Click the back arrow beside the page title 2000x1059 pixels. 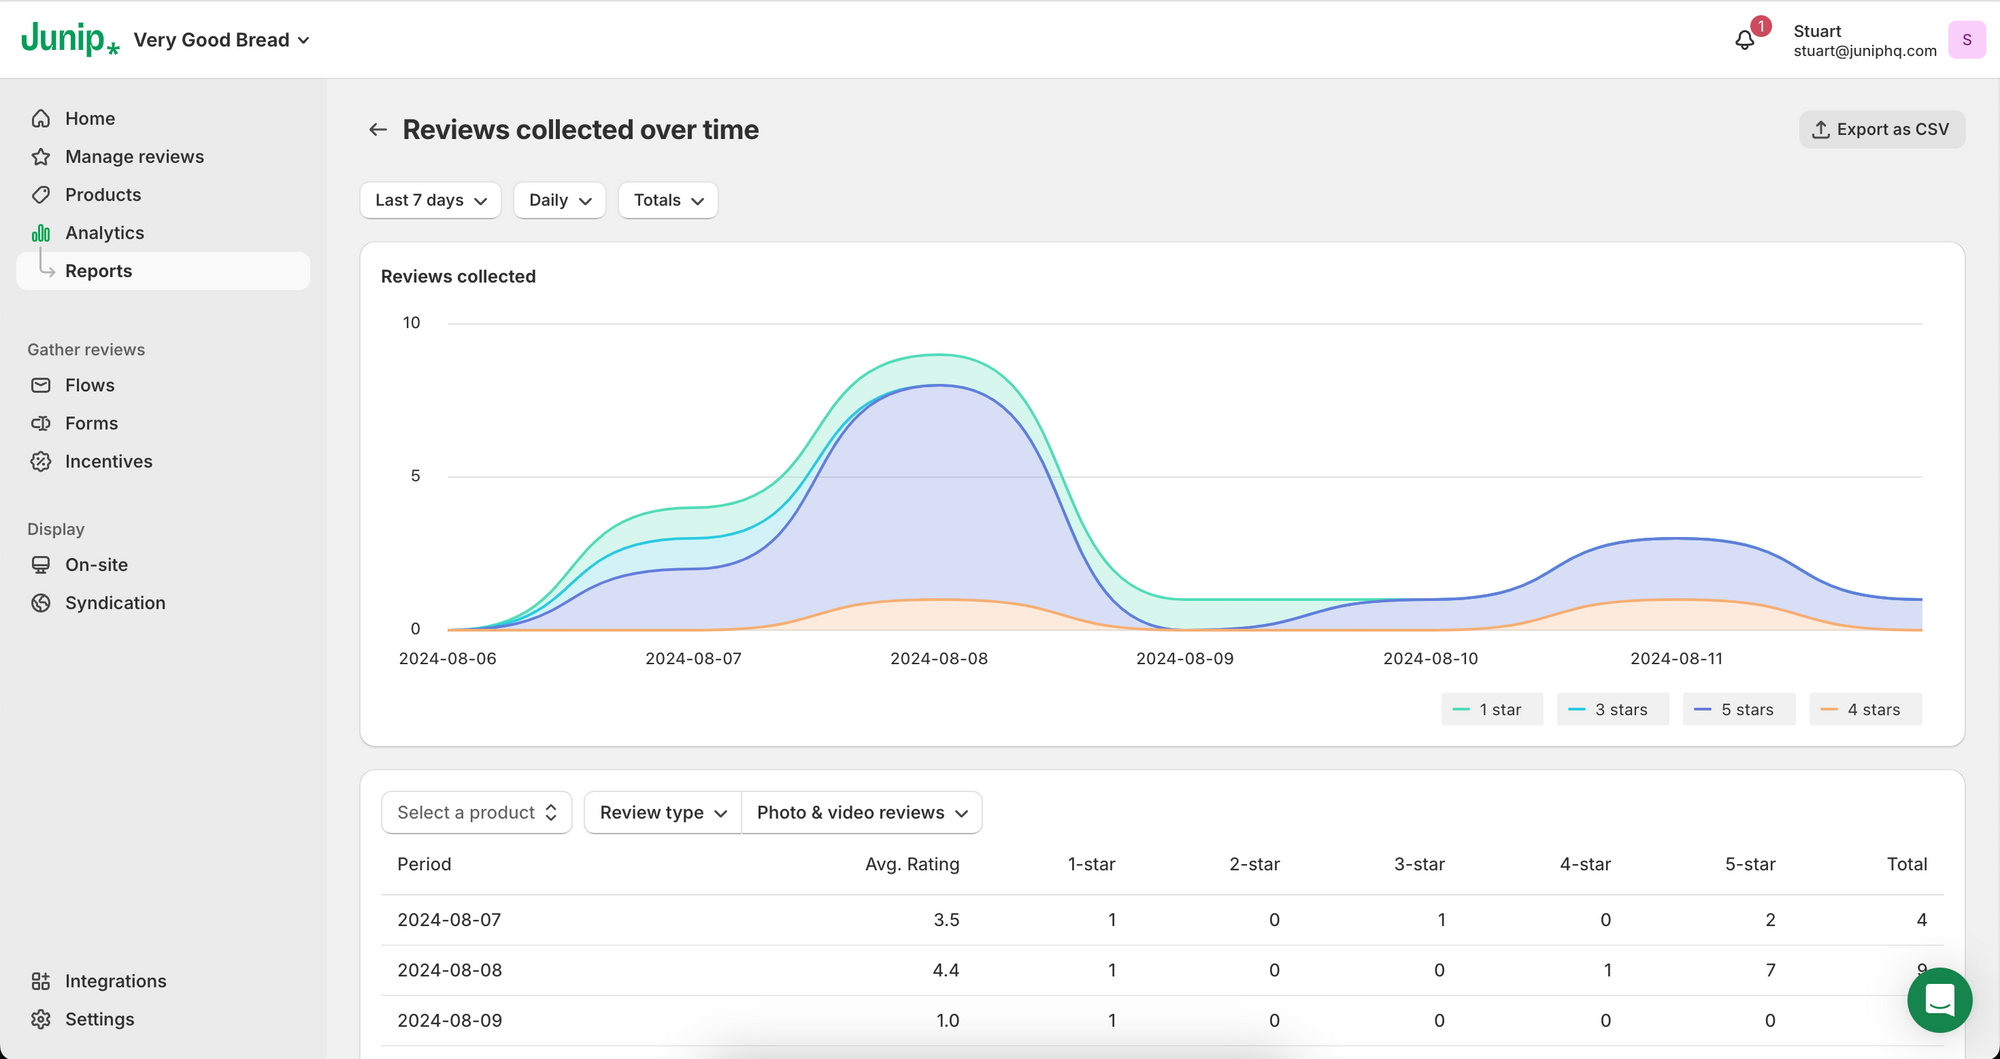[x=378, y=130]
